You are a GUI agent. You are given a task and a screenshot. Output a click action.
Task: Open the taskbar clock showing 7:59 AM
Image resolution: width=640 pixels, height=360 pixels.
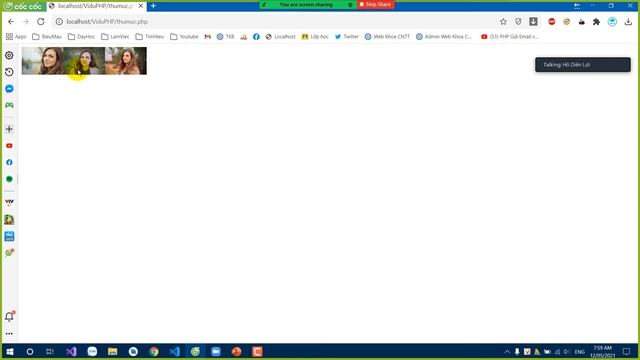(x=602, y=351)
